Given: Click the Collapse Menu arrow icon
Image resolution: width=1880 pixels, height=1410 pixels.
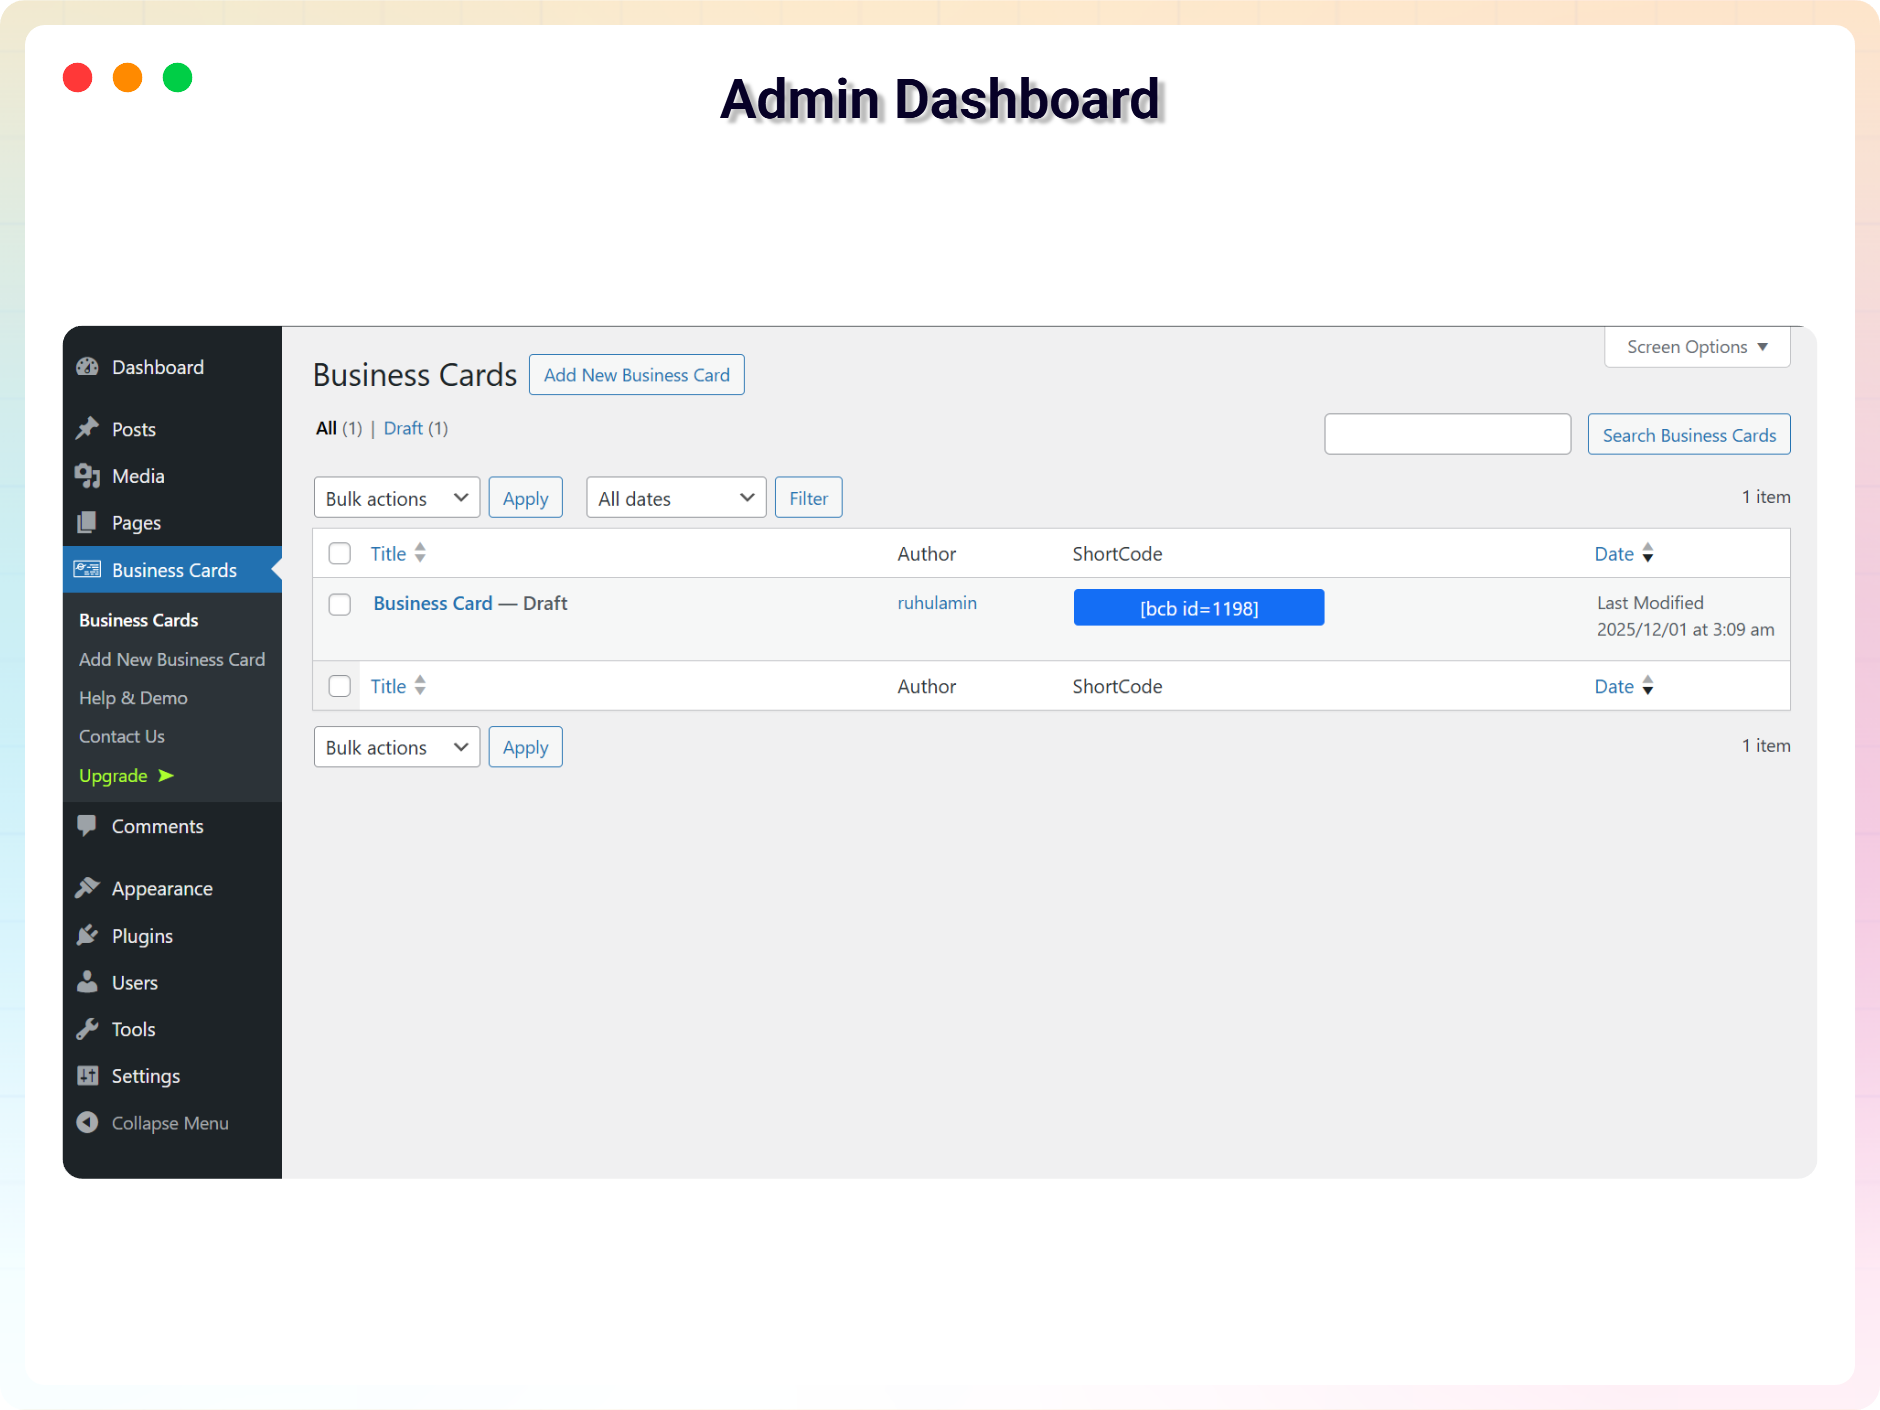Looking at the screenshot, I should click(88, 1123).
